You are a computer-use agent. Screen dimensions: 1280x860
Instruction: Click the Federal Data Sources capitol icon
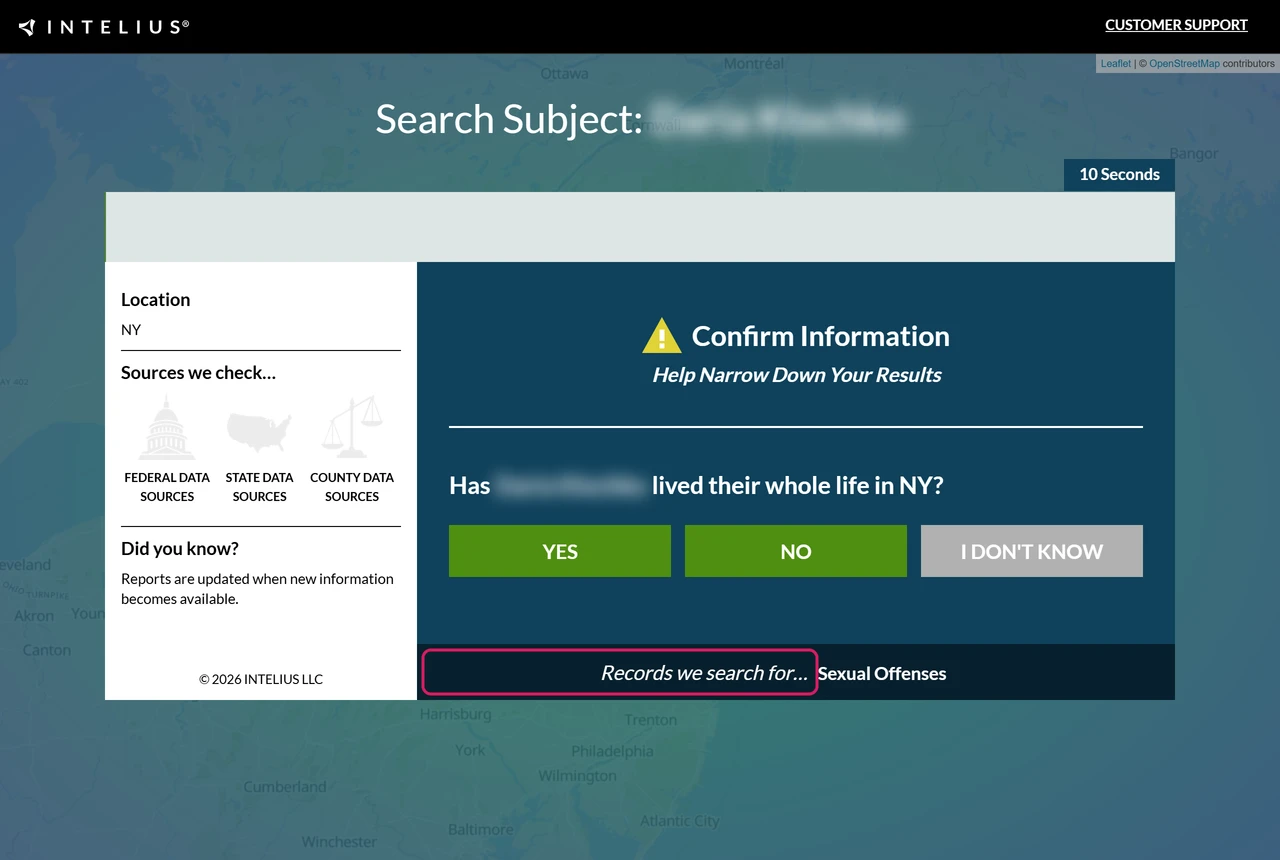(x=167, y=427)
